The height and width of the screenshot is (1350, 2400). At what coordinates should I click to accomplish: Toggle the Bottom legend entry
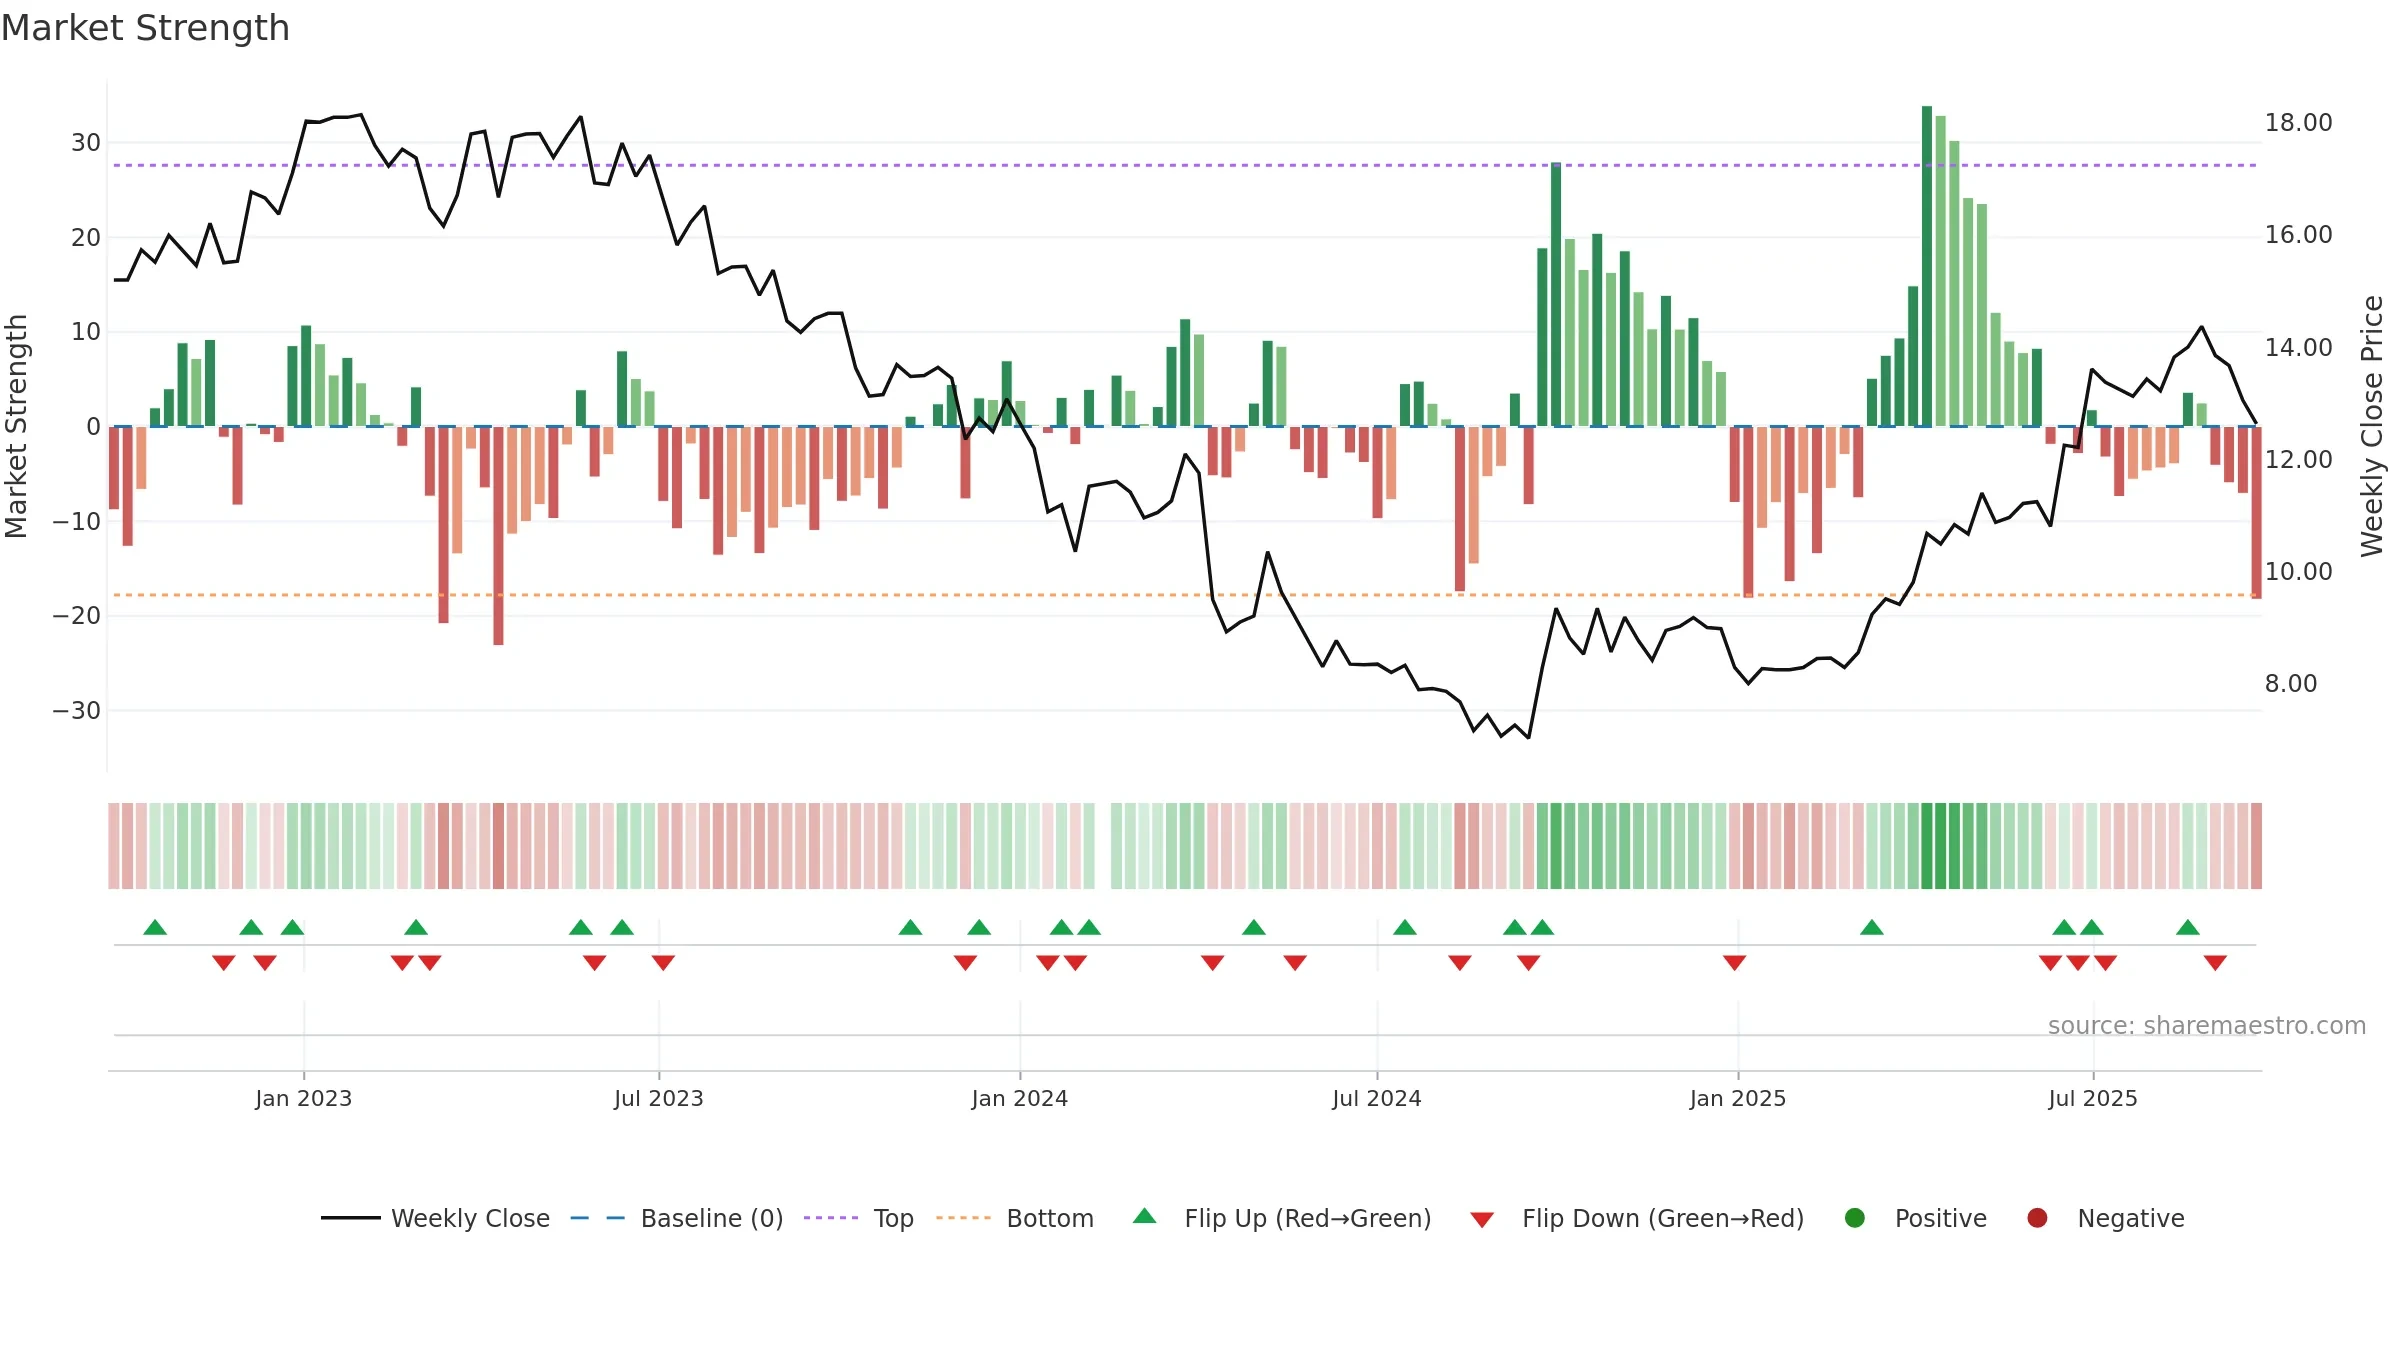pos(1015,1218)
